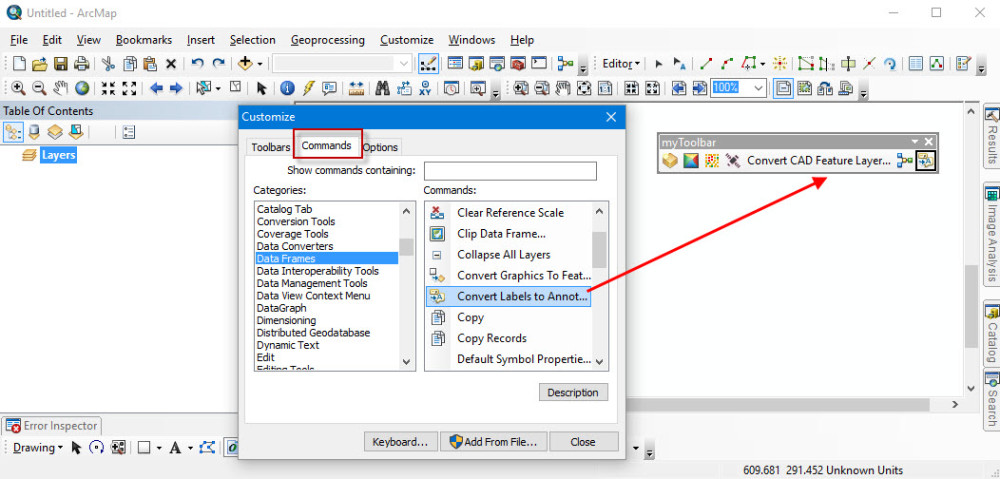Toggle List By Drawing Order view
This screenshot has width=1000, height=479.
click(x=13, y=132)
